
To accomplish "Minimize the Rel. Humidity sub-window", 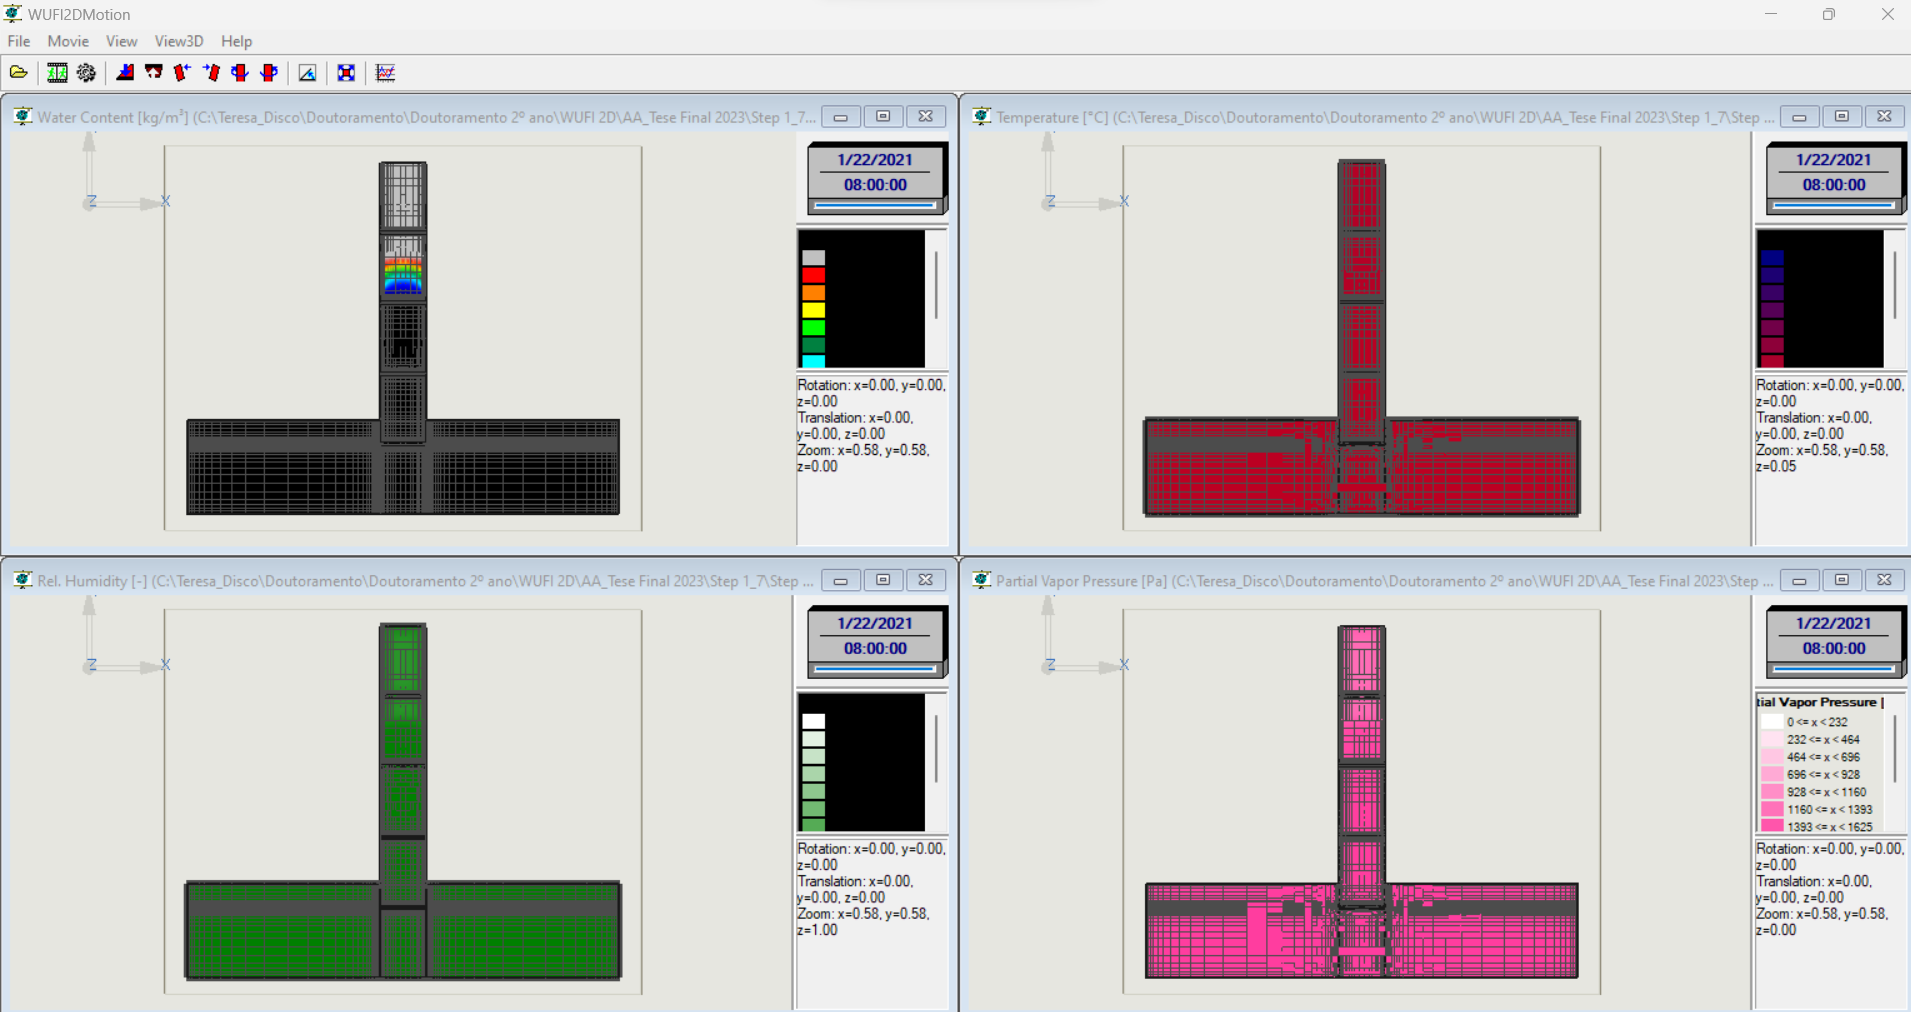I will click(x=841, y=581).
